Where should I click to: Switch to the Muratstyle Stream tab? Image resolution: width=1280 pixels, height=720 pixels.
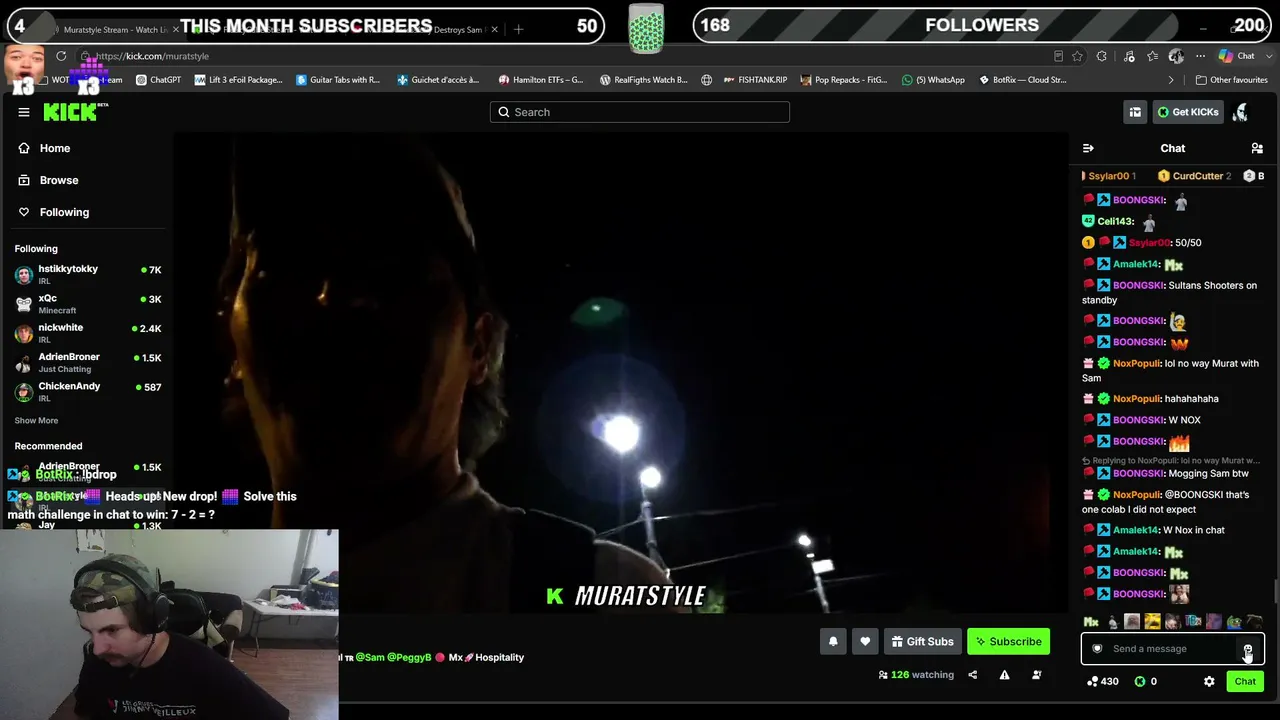[115, 30]
